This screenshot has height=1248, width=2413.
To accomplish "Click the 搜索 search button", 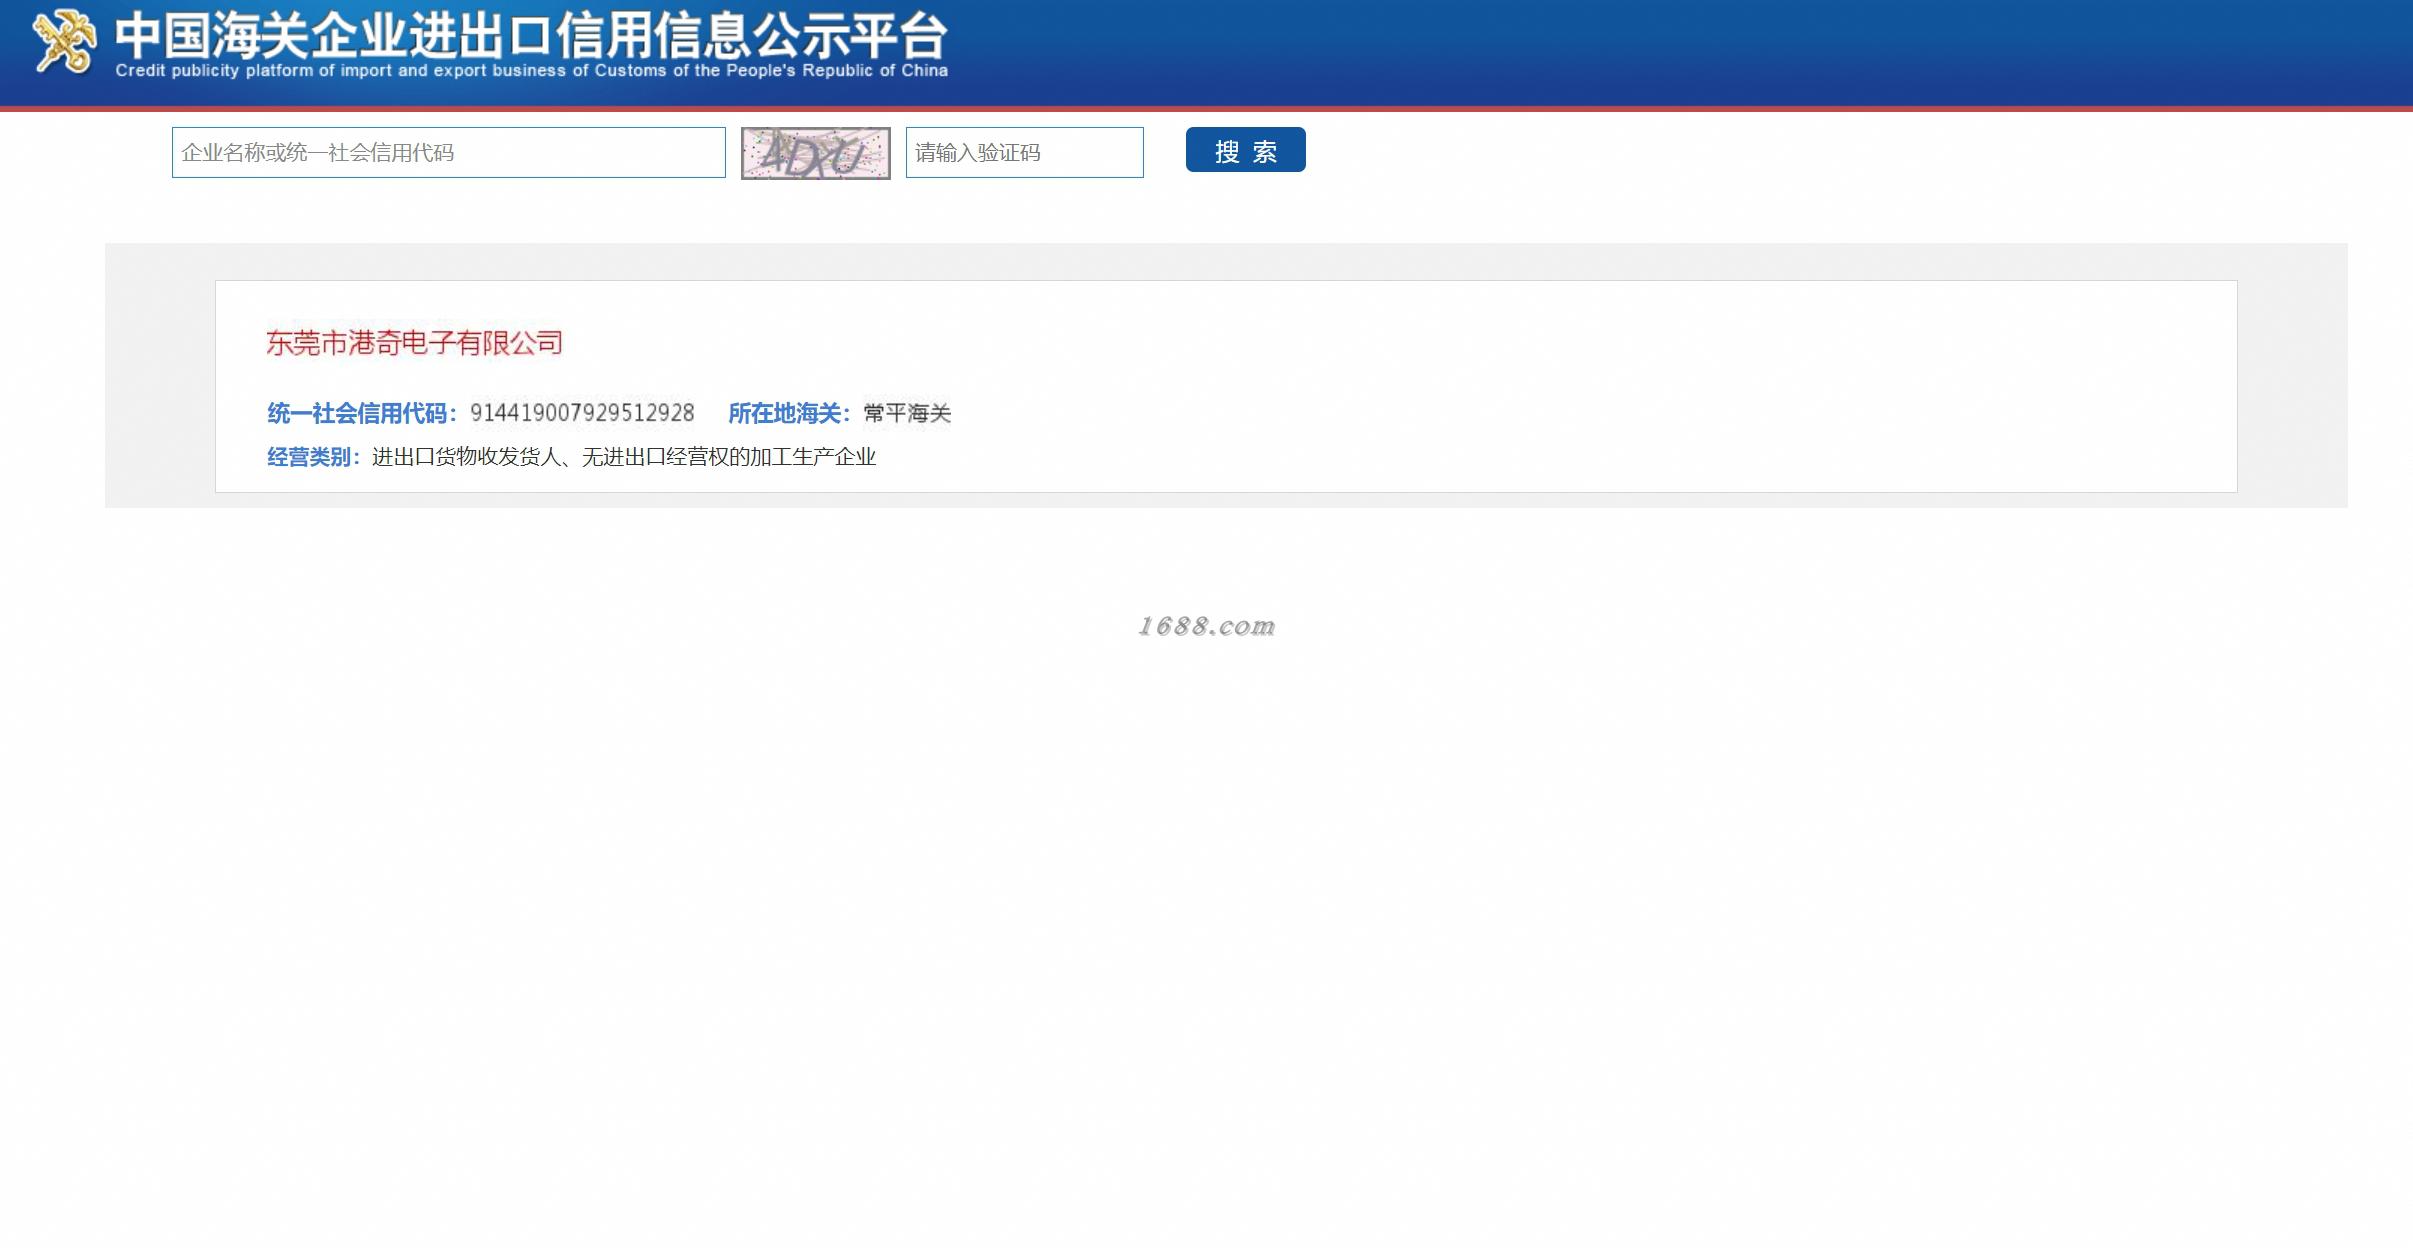I will click(1245, 150).
